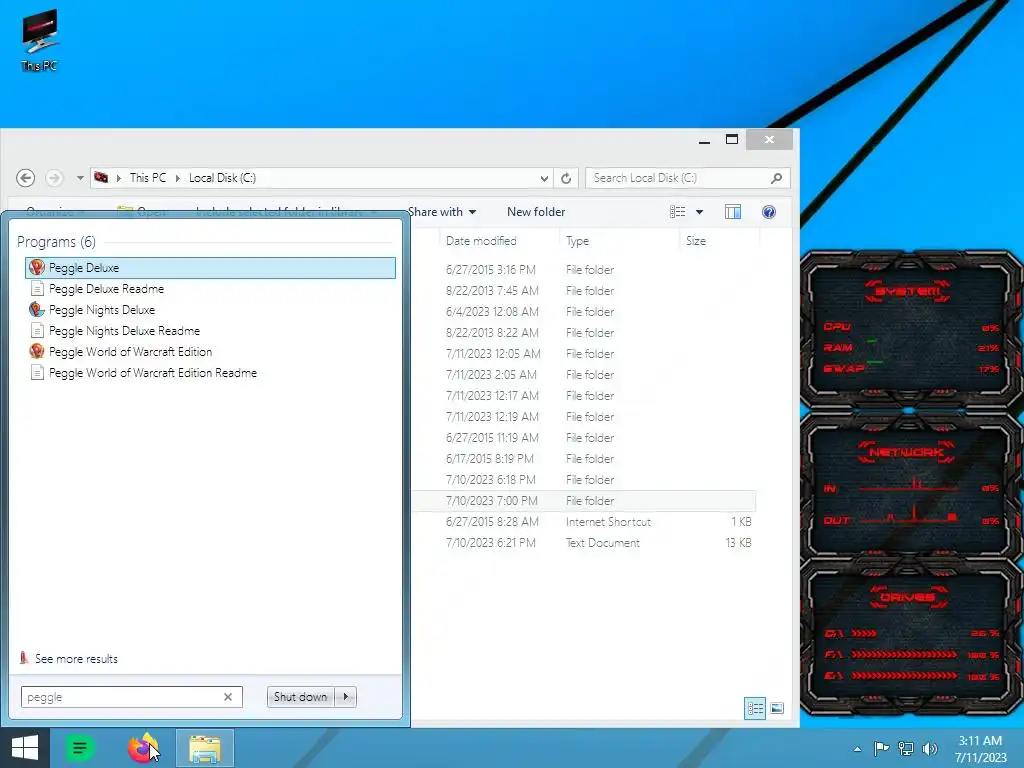Expand the address bar history dropdown
This screenshot has width=1024, height=768.
point(544,178)
